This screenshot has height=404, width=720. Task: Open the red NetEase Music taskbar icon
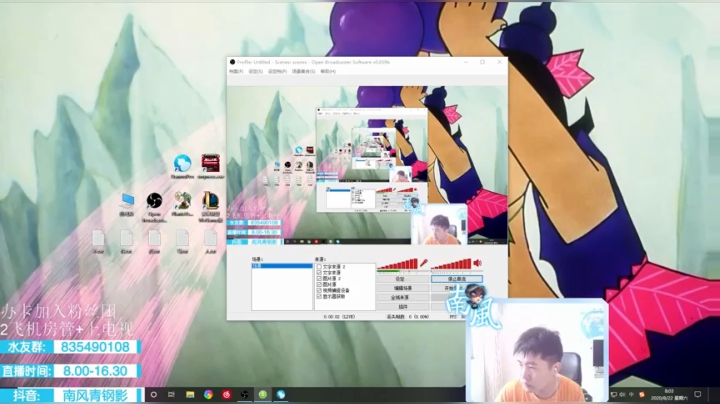[x=226, y=394]
